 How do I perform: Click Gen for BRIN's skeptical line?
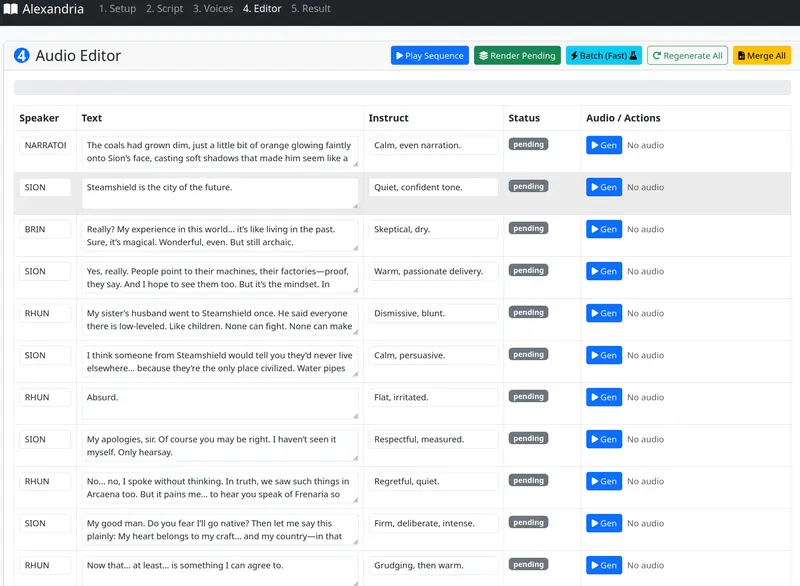(x=603, y=229)
